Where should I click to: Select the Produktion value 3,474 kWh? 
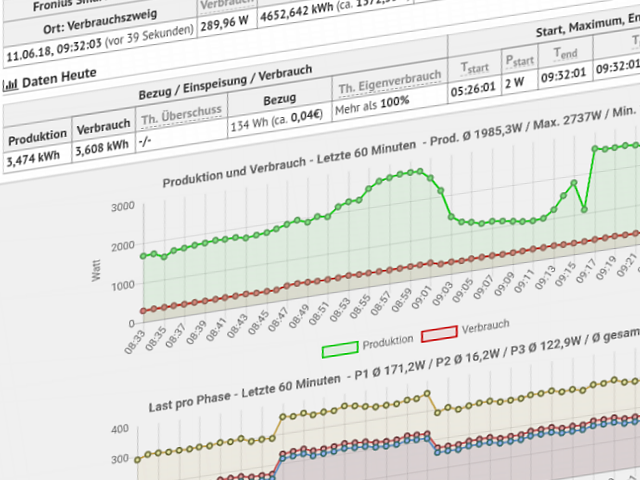pos(33,158)
